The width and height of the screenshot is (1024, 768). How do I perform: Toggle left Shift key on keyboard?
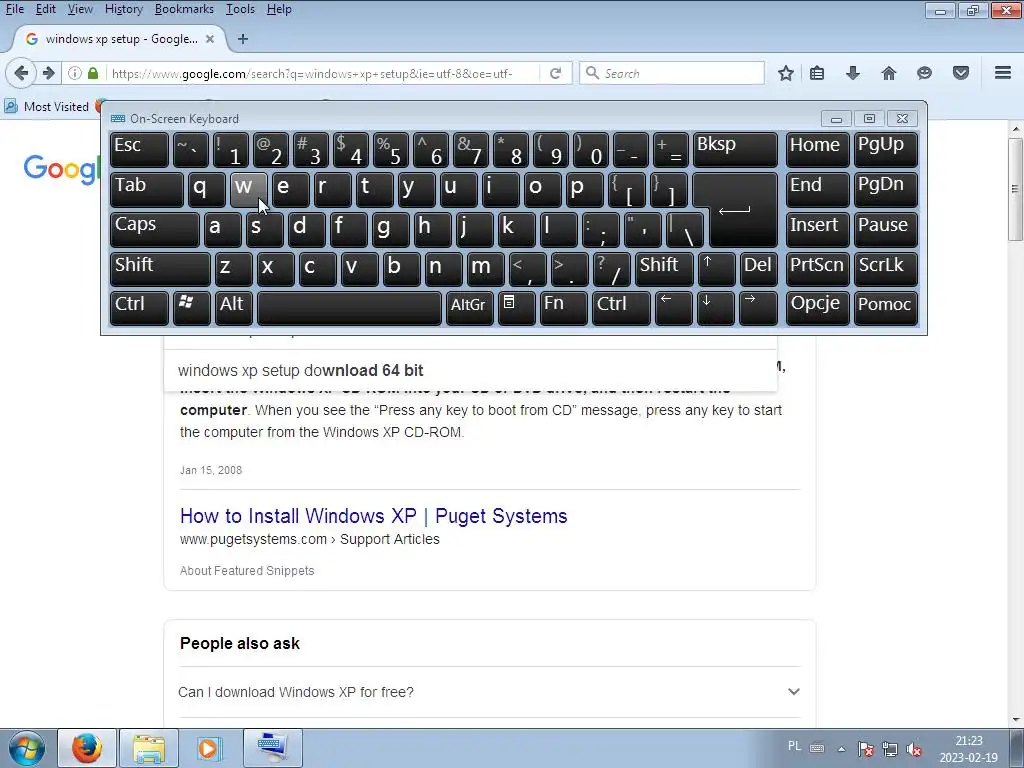[160, 269]
